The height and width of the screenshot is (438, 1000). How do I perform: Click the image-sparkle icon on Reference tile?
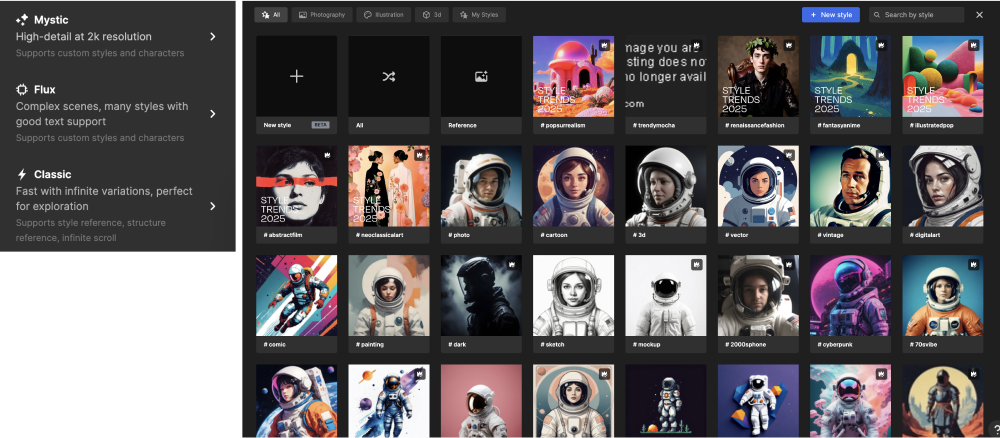482,77
